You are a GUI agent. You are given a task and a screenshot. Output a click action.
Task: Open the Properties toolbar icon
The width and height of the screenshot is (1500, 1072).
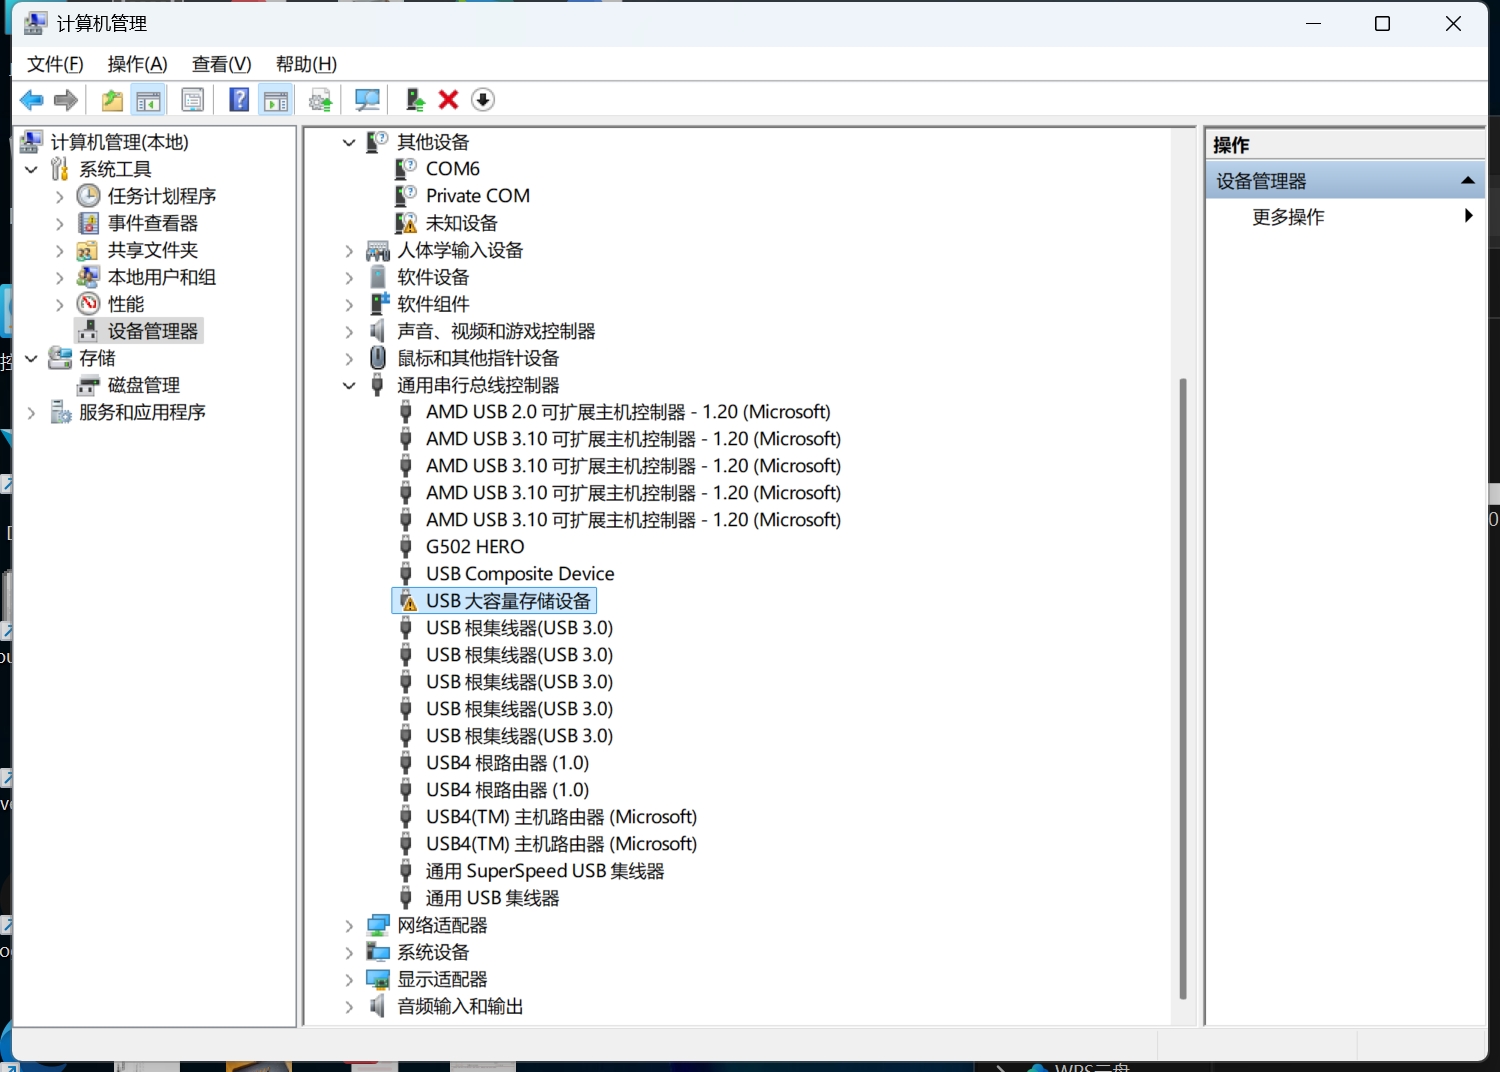[x=192, y=100]
